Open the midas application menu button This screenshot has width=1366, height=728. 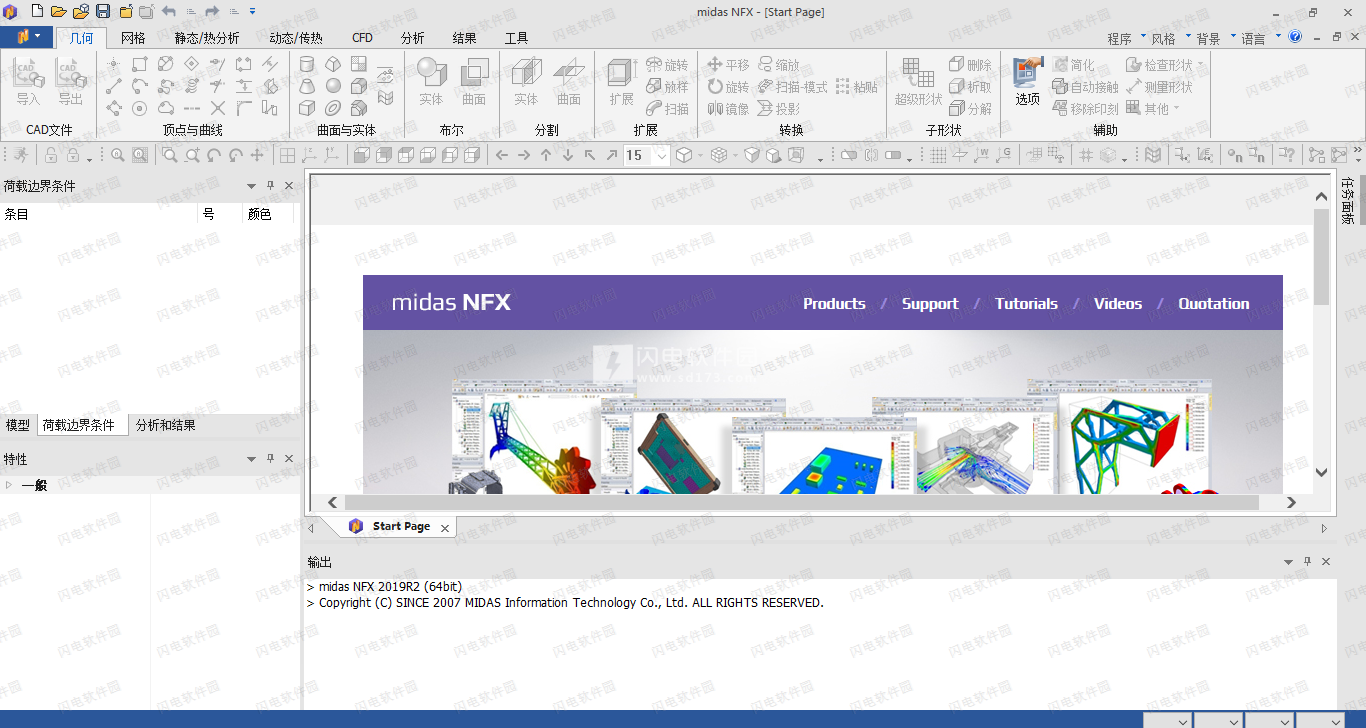point(27,37)
